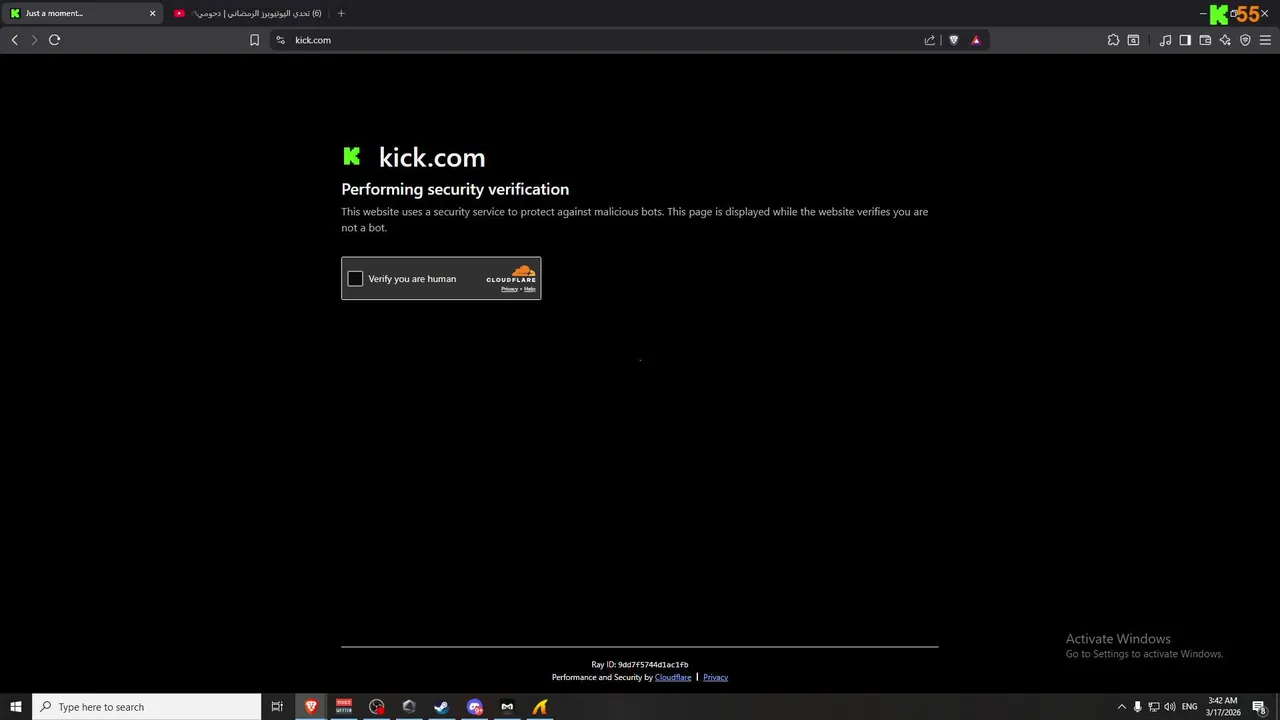Go back using the browser back arrow
Screen dimensions: 1280x720
[15, 40]
